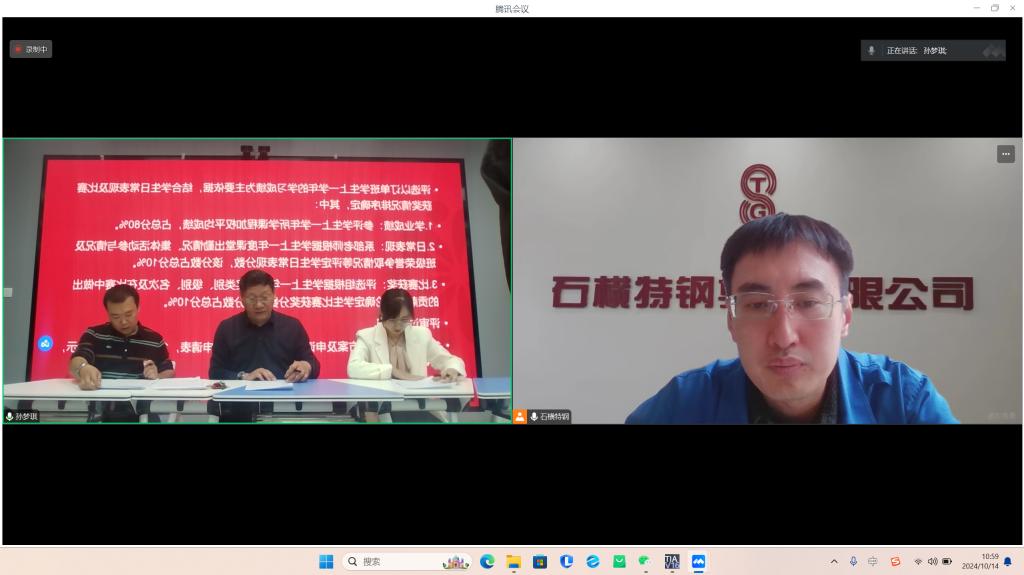Click the 正在讲话 孙梦琪 speaker indicator
Viewport: 1024px width, 575px height.
pyautogui.click(x=933, y=50)
